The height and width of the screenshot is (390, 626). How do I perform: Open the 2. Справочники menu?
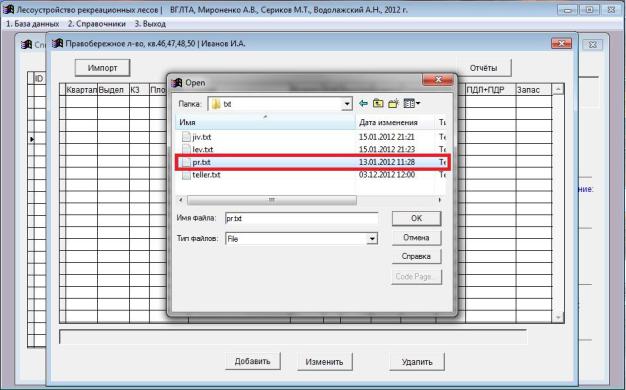96,24
